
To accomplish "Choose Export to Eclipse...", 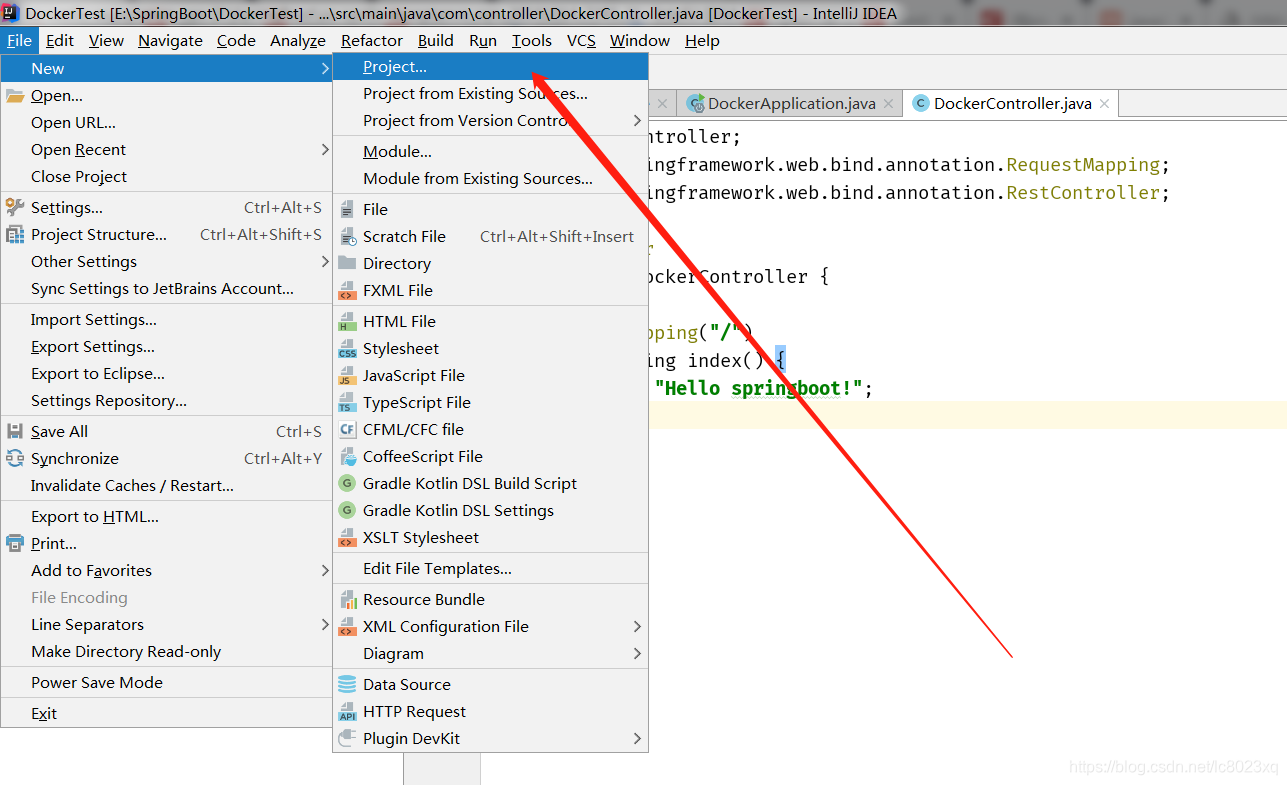I will coord(166,373).
